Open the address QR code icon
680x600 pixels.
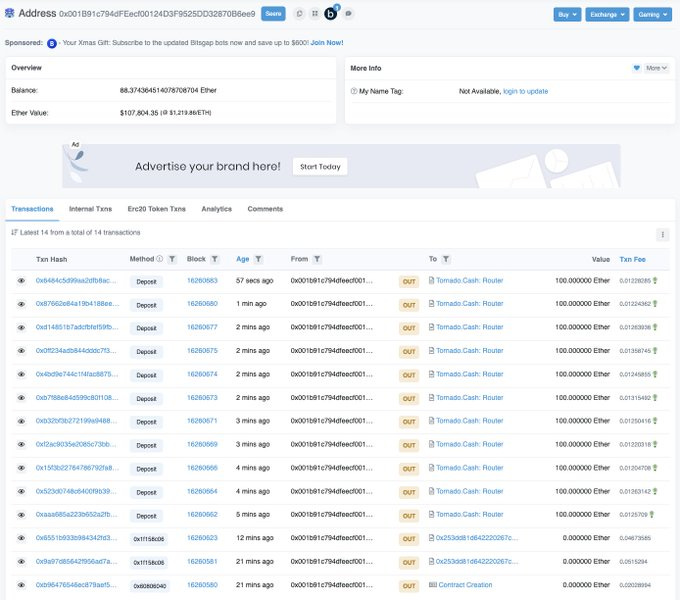pyautogui.click(x=315, y=14)
